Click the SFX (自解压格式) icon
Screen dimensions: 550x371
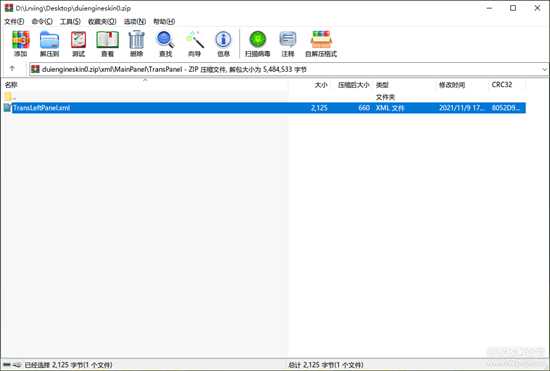pos(321,40)
